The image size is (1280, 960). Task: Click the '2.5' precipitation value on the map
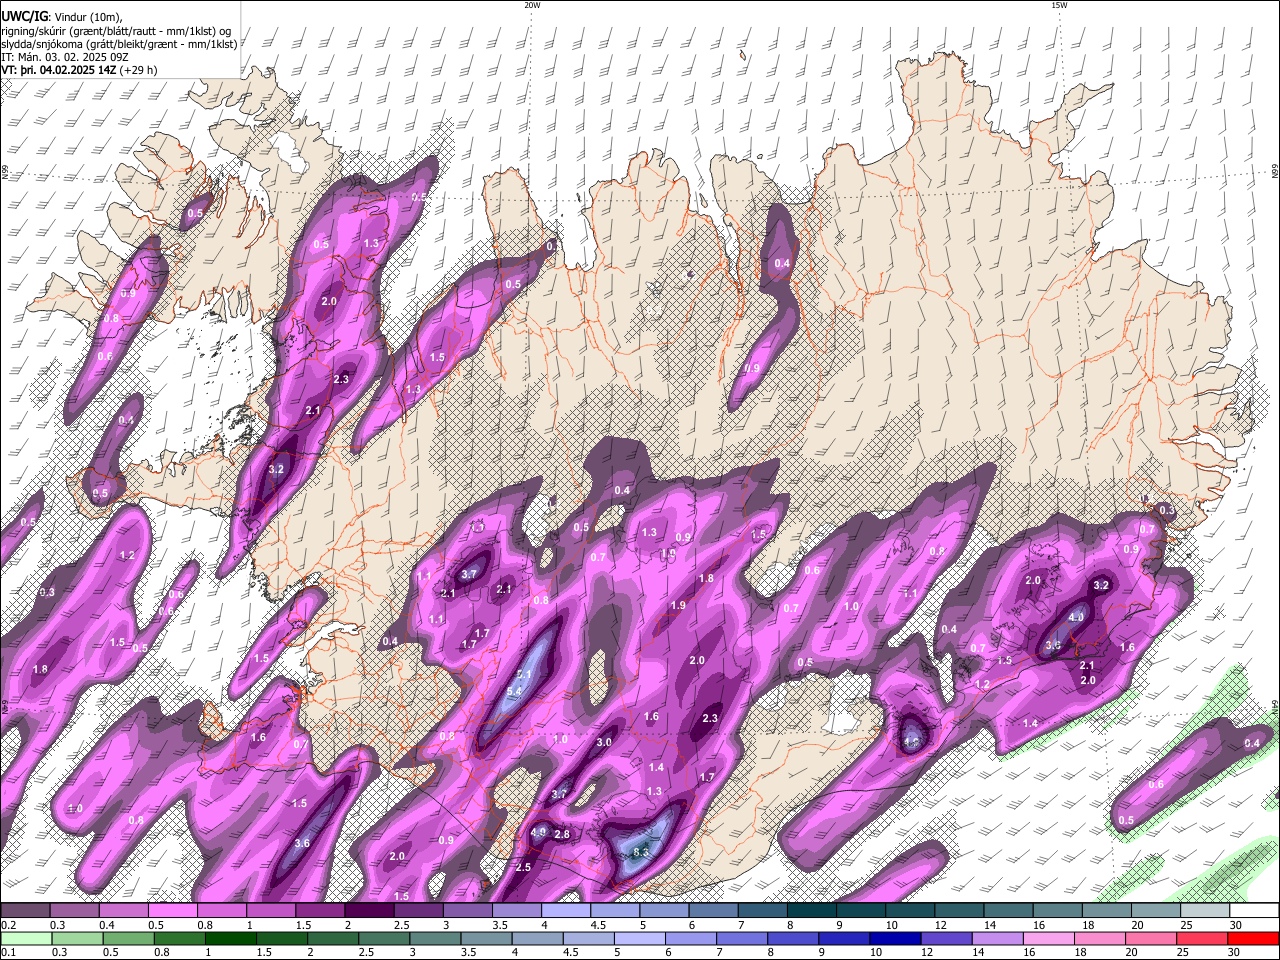pyautogui.click(x=523, y=867)
